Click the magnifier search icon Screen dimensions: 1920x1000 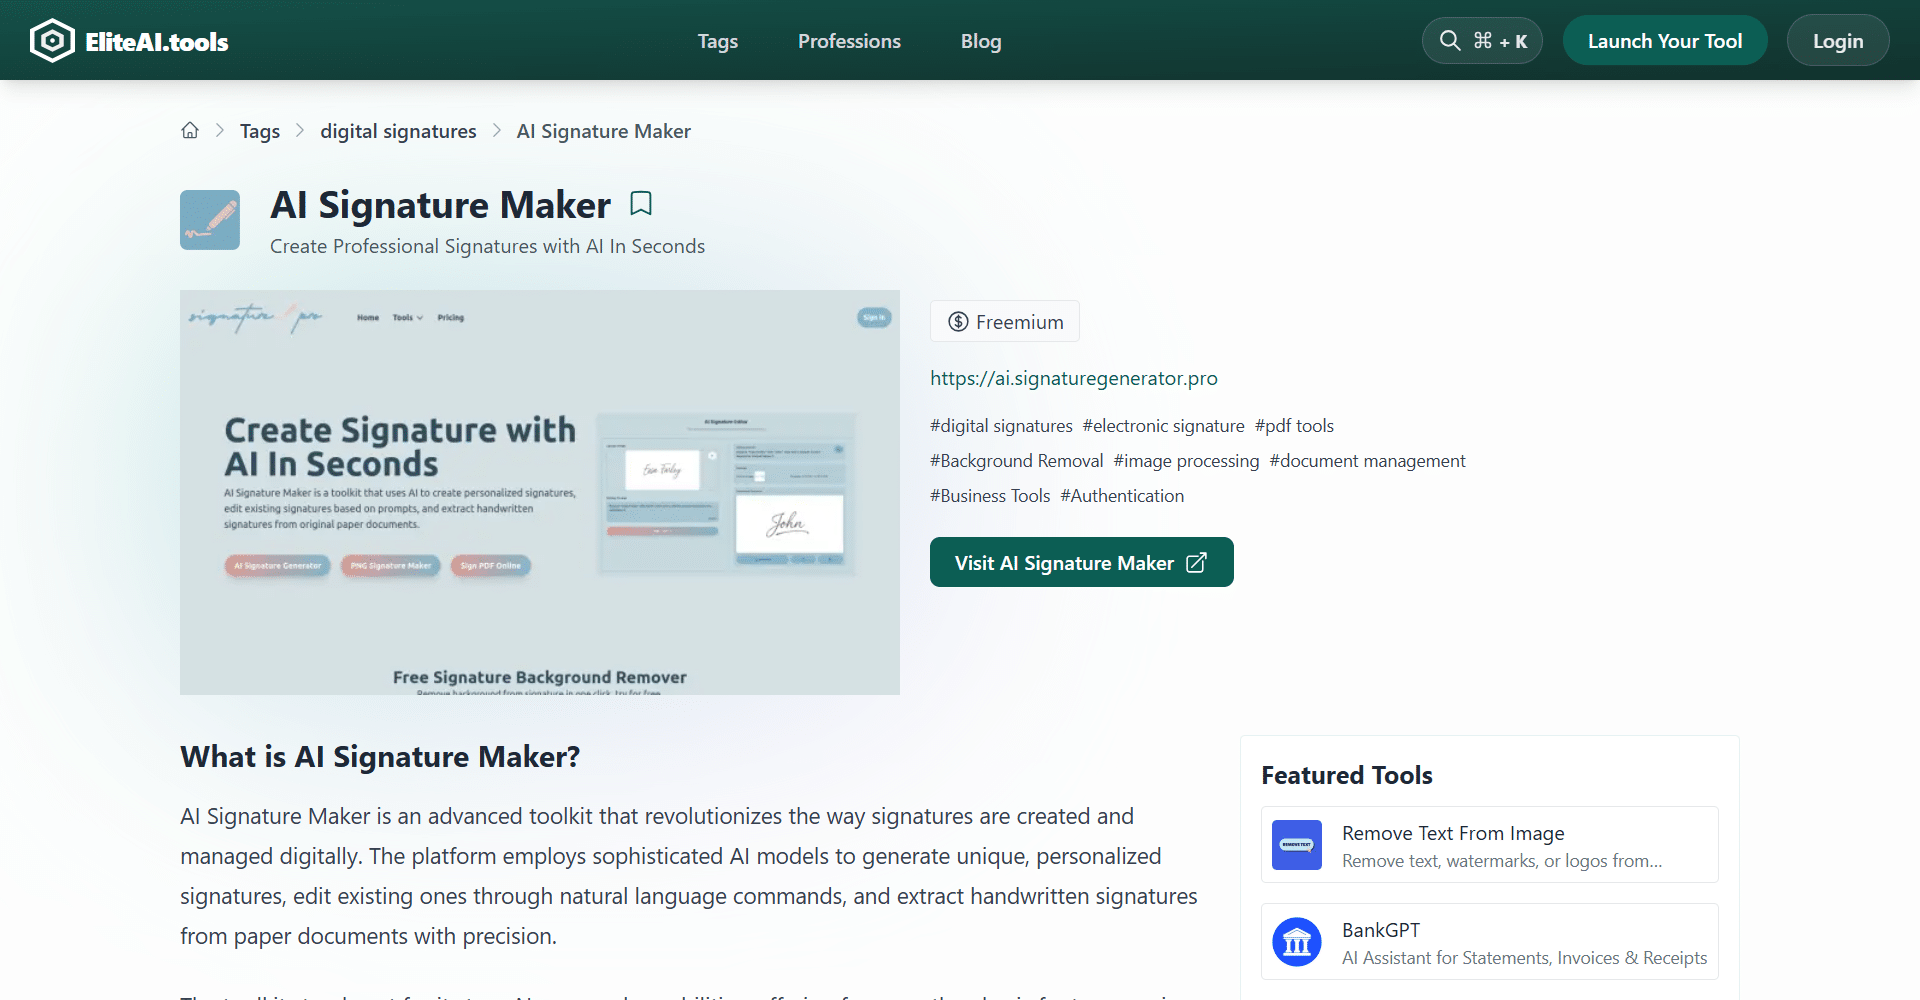(x=1449, y=41)
